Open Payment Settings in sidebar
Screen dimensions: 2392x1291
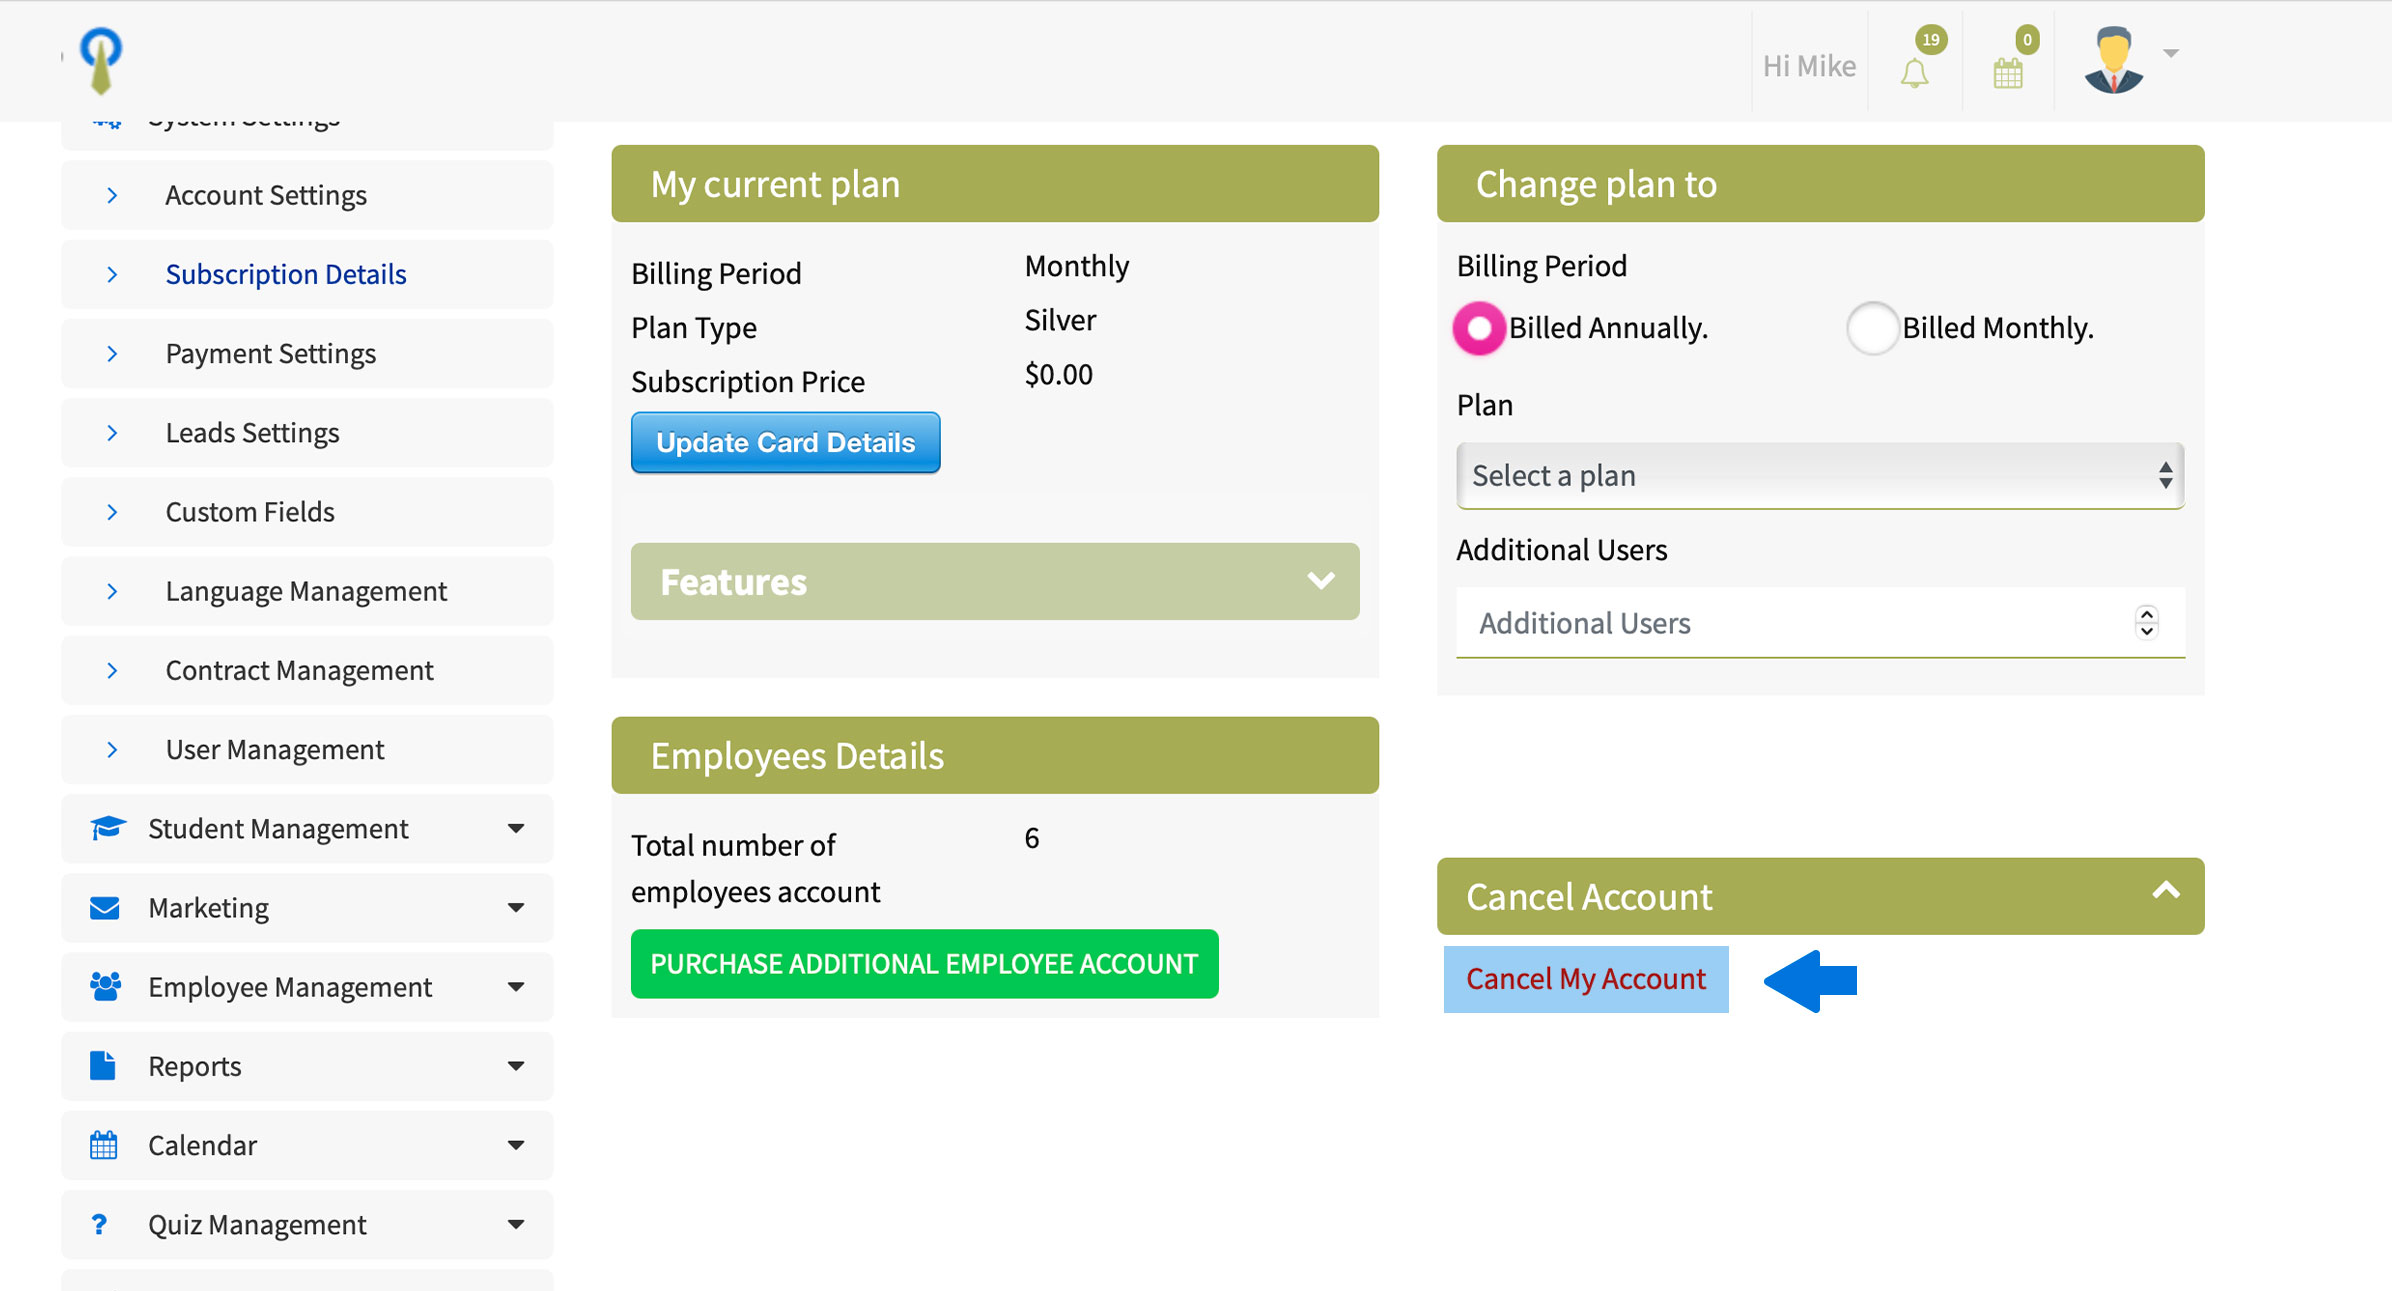(x=270, y=354)
